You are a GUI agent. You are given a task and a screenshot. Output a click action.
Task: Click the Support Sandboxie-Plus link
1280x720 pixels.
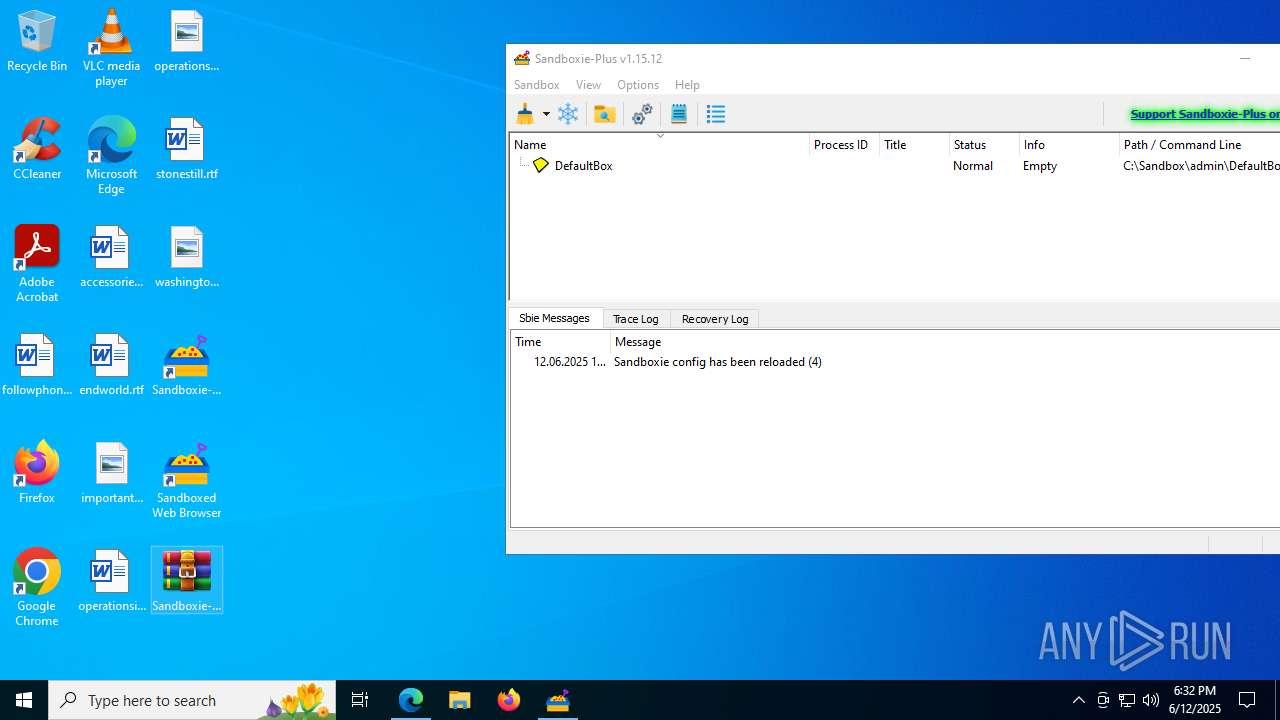coord(1204,114)
